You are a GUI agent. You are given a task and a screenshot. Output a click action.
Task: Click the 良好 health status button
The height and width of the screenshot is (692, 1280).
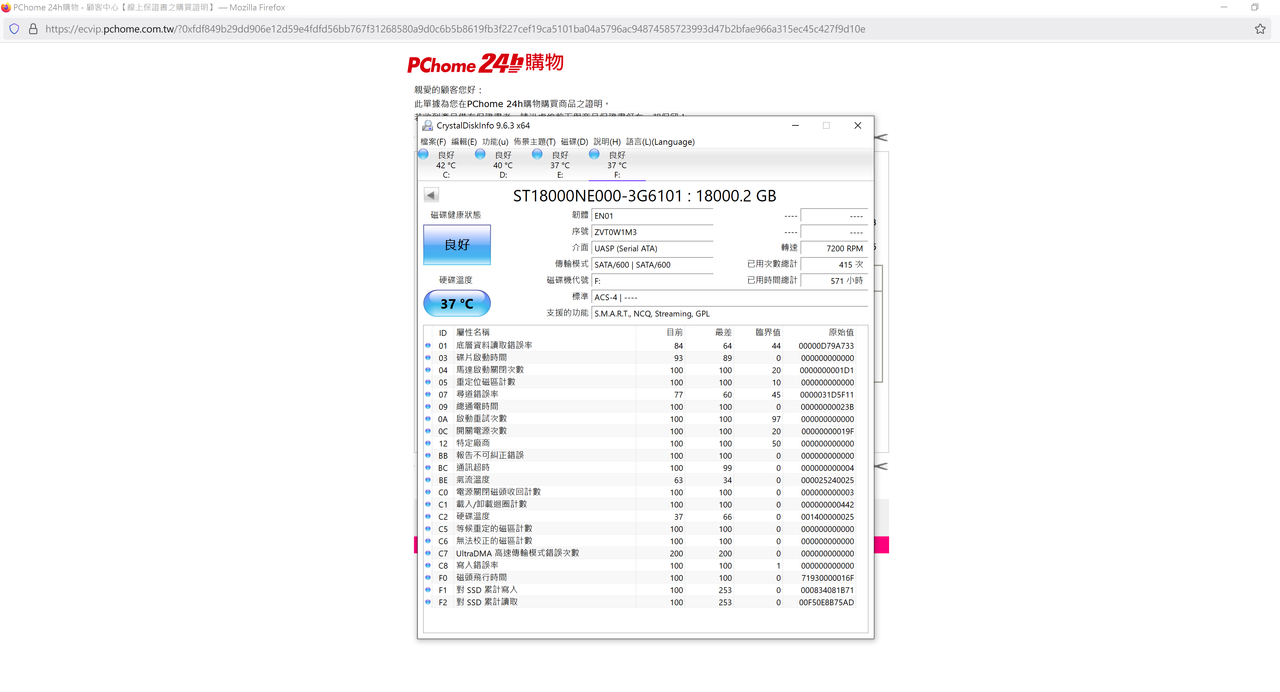point(457,245)
